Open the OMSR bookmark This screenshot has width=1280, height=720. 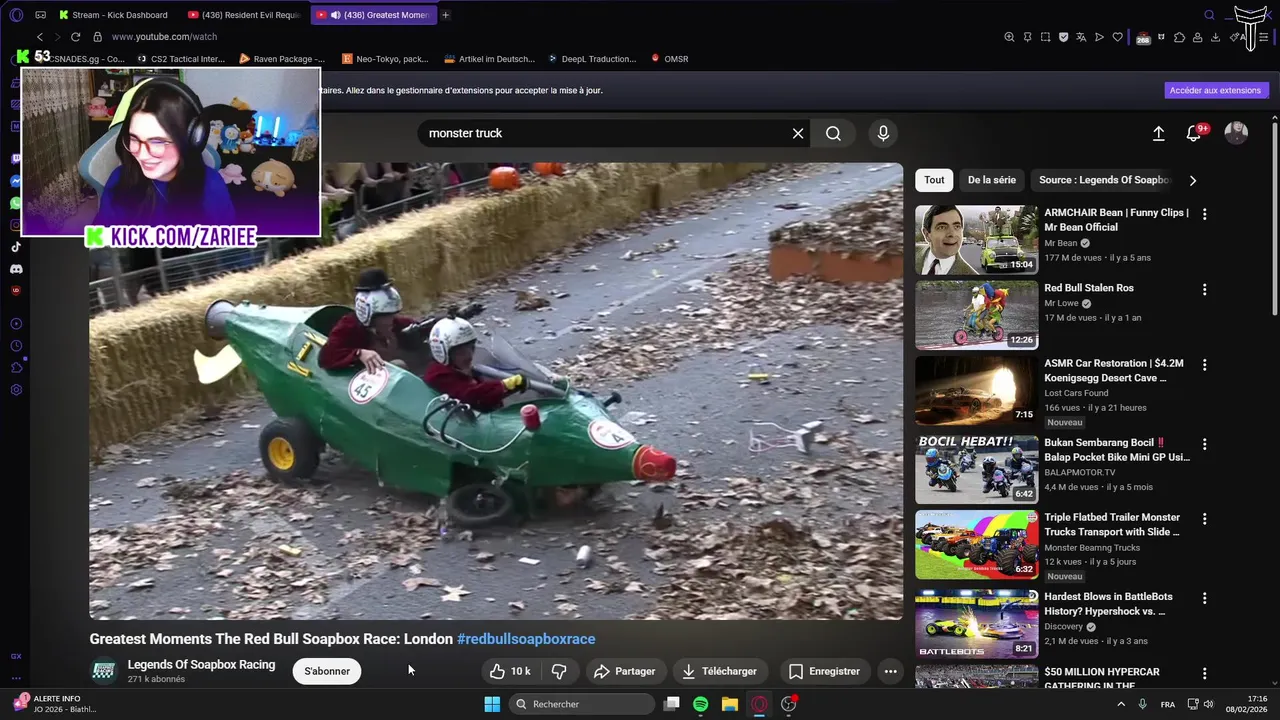669,59
